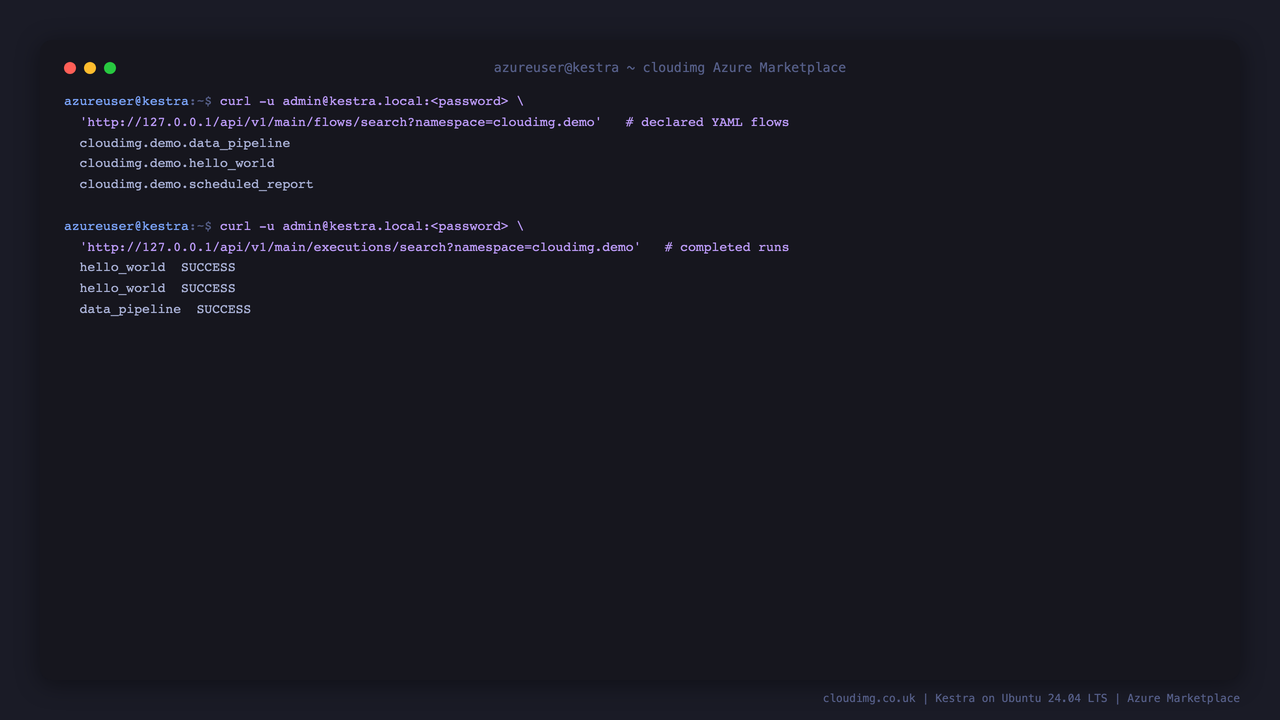Screen dimensions: 1280x720
Task: Click the flows/search URL in the first command
Action: click(341, 122)
